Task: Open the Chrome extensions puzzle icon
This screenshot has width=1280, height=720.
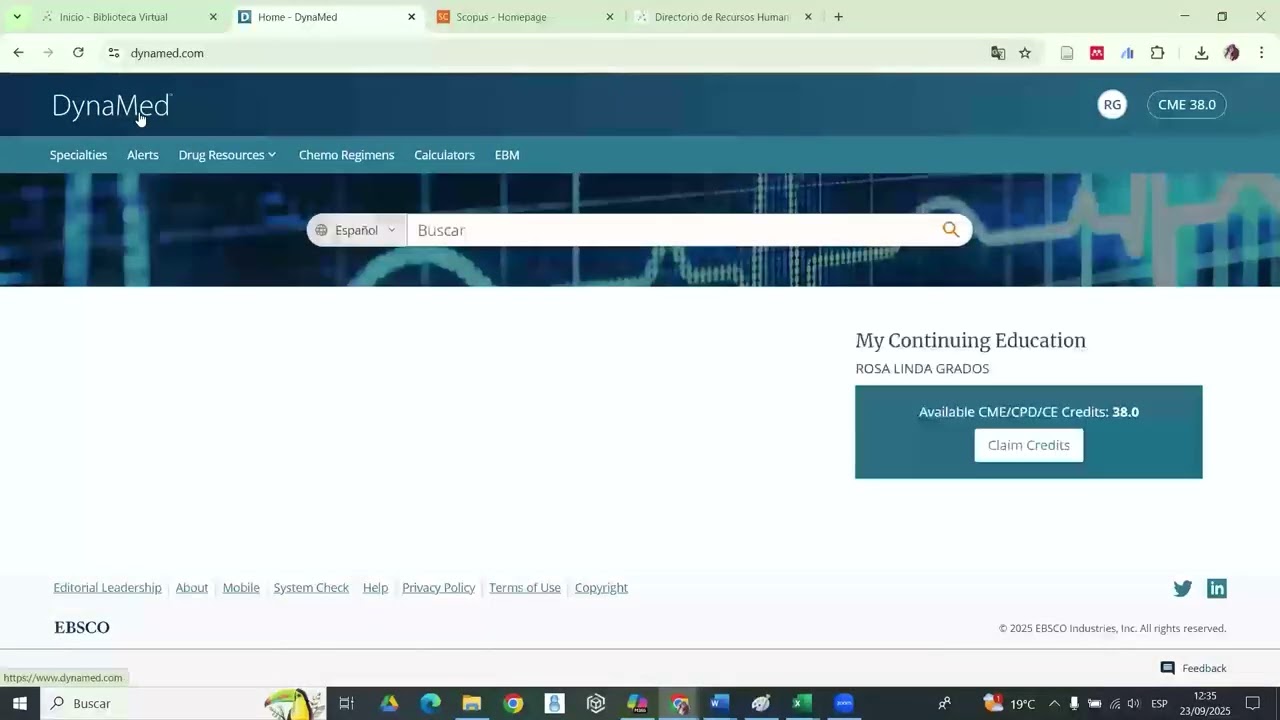Action: 1157,53
